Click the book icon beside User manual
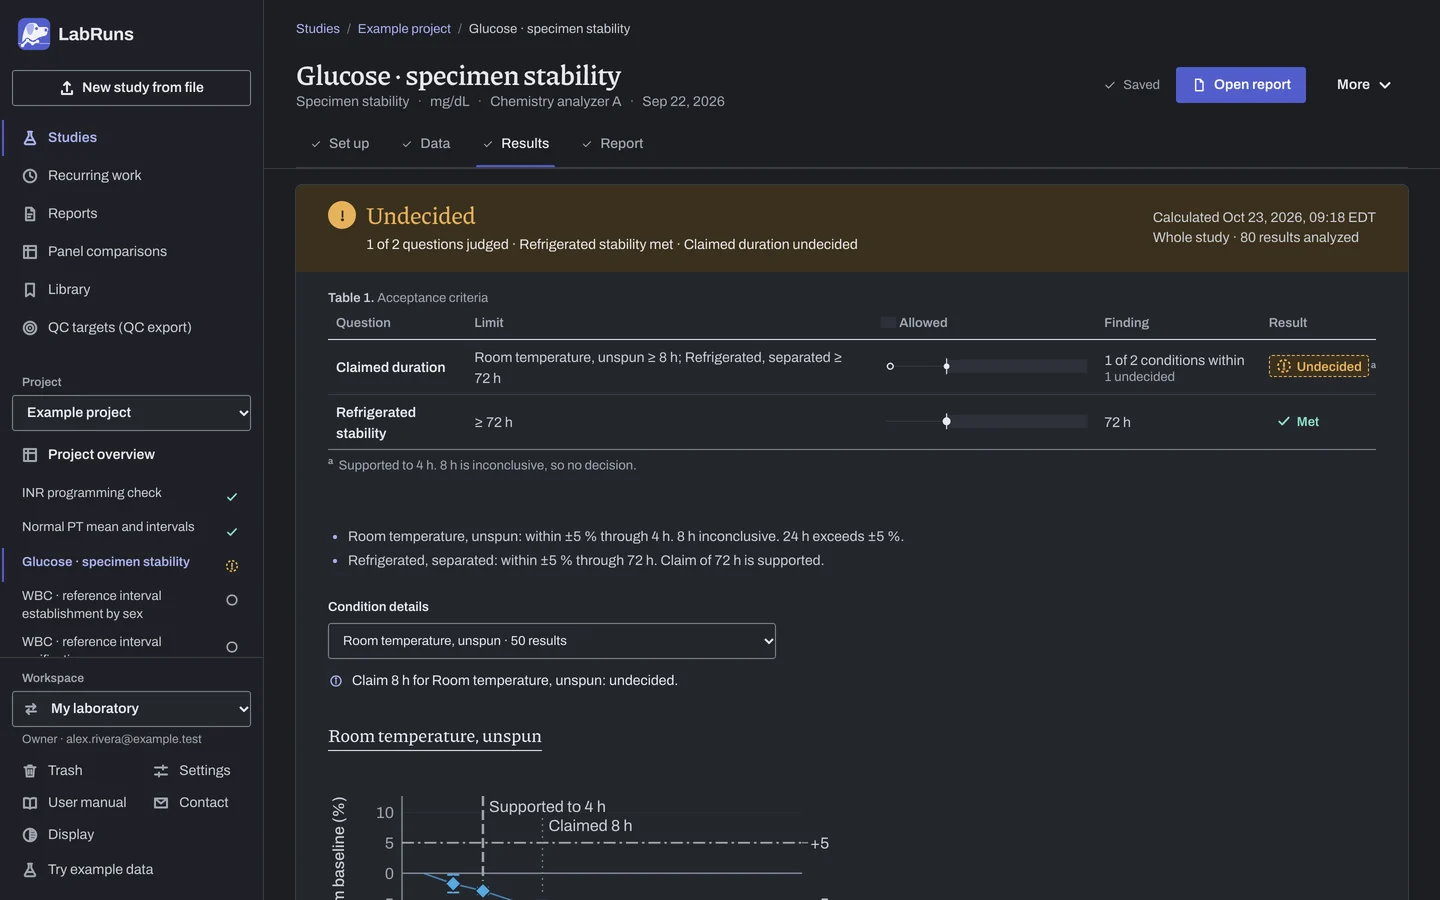 (30, 803)
